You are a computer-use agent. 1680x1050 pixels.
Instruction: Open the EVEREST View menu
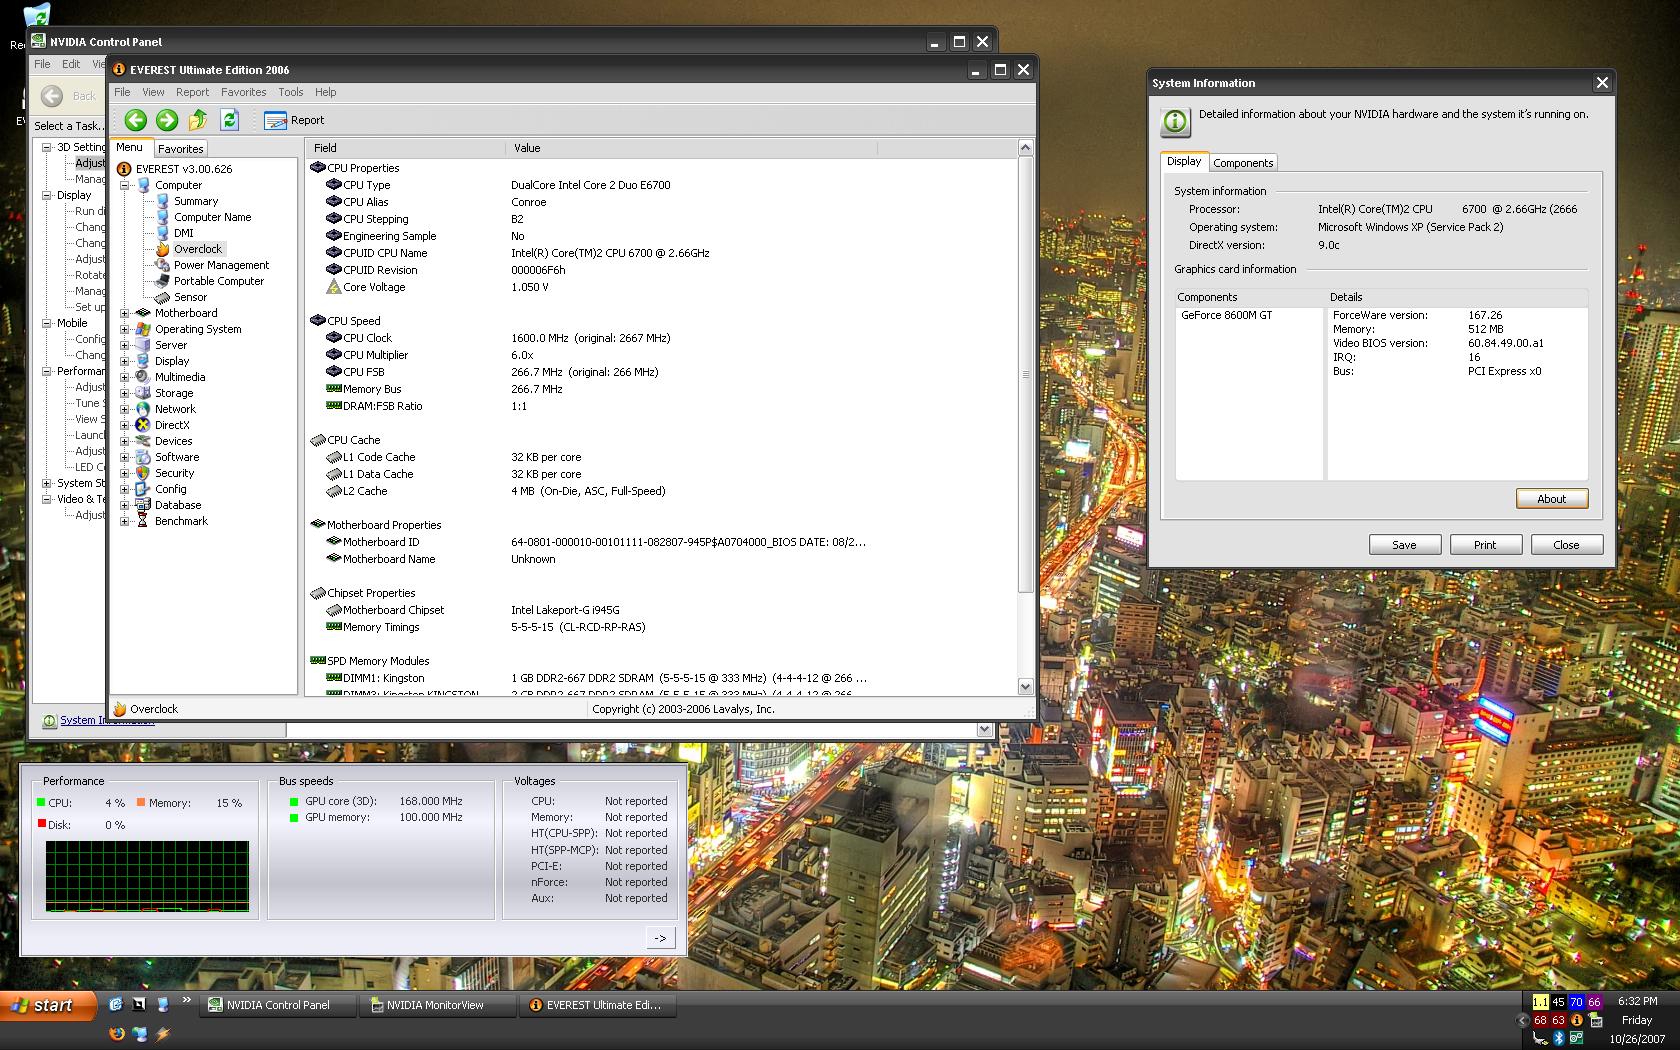click(x=153, y=92)
